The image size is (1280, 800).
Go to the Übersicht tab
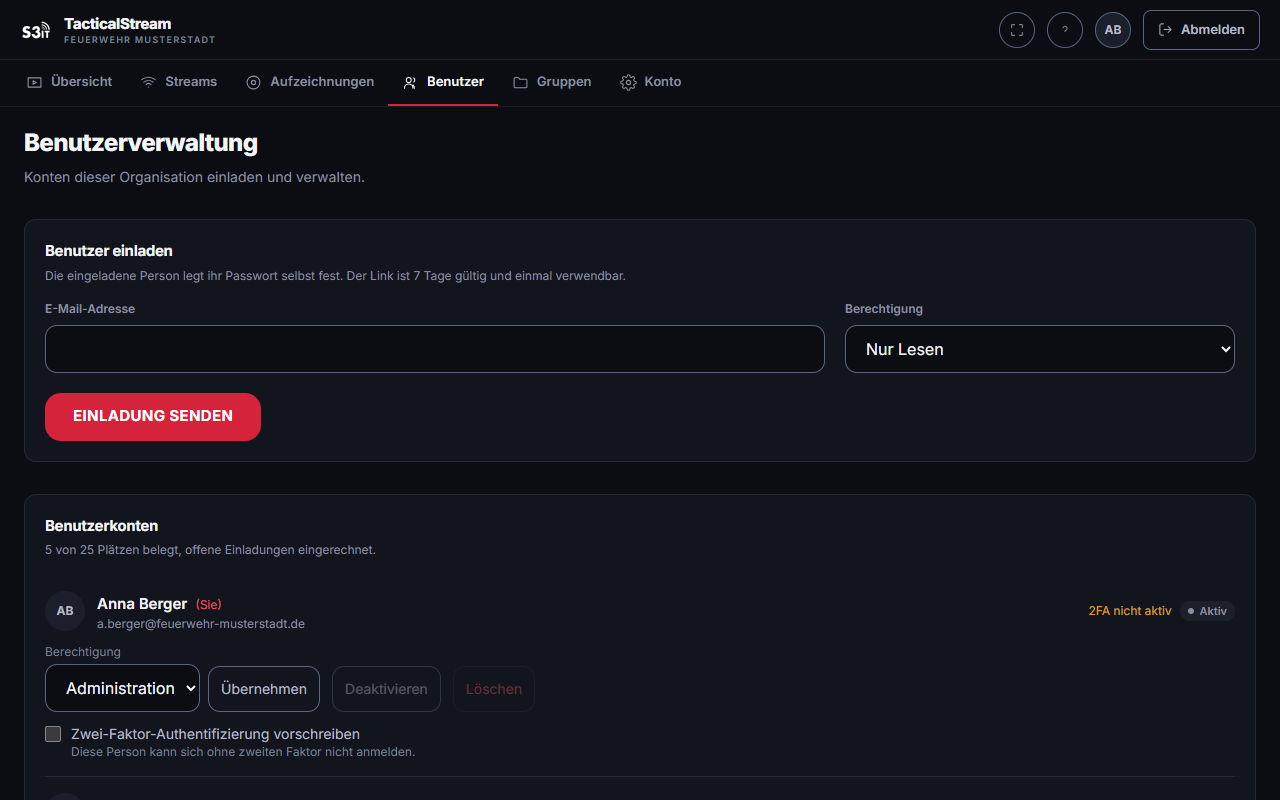pos(69,82)
